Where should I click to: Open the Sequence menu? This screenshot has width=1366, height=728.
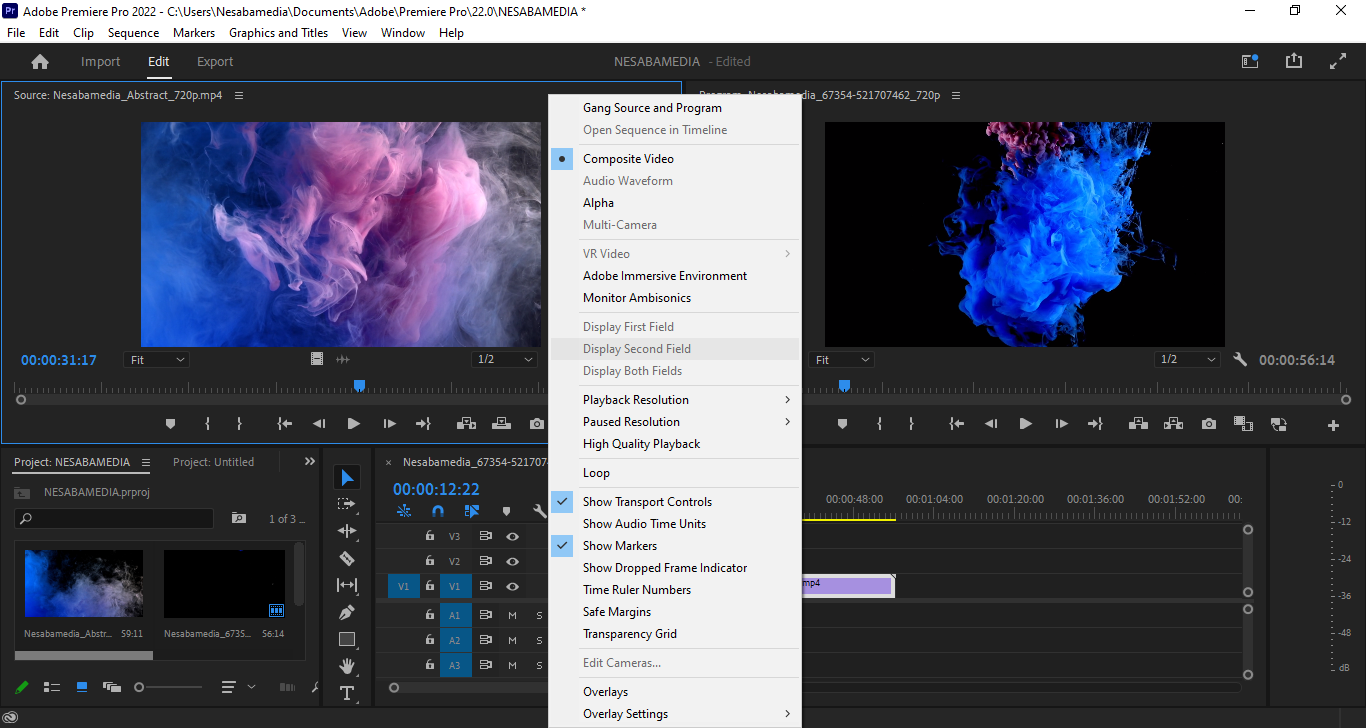click(x=133, y=33)
